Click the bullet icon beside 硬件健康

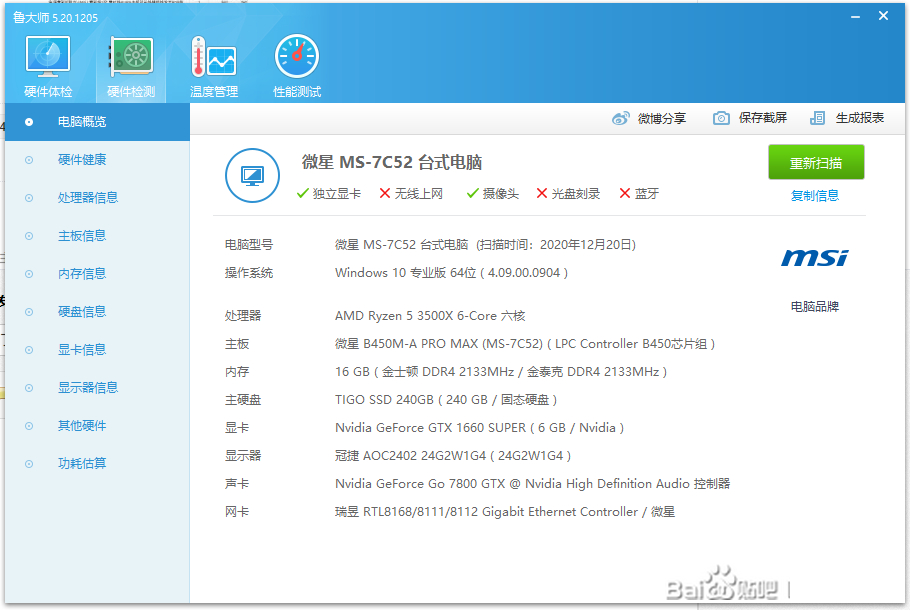(x=29, y=160)
